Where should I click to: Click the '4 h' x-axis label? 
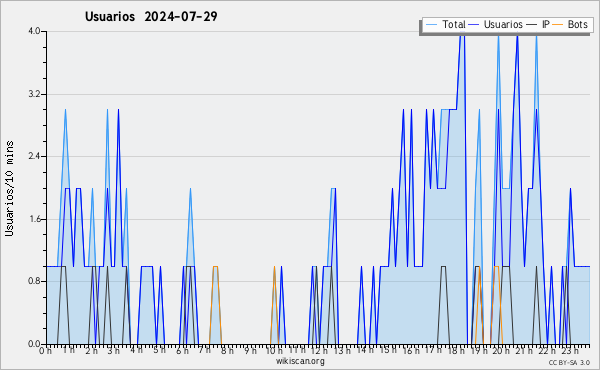click(137, 350)
